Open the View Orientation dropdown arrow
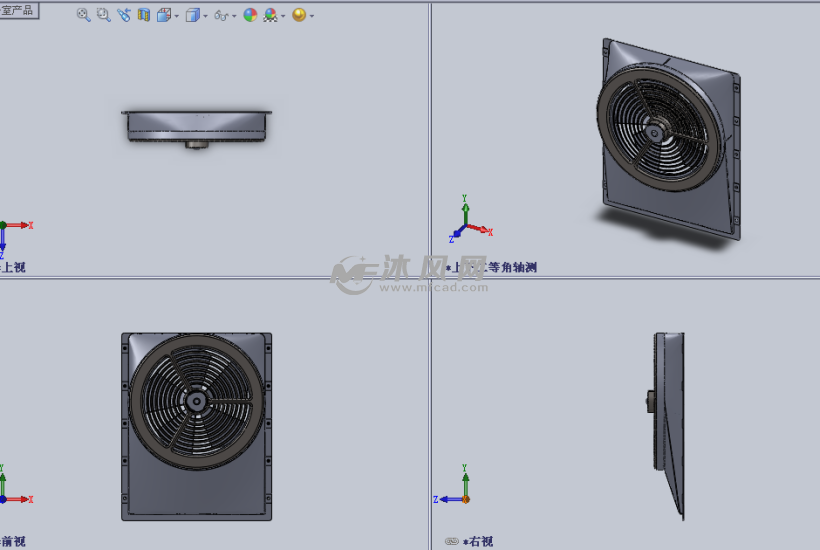820x550 pixels. click(177, 16)
